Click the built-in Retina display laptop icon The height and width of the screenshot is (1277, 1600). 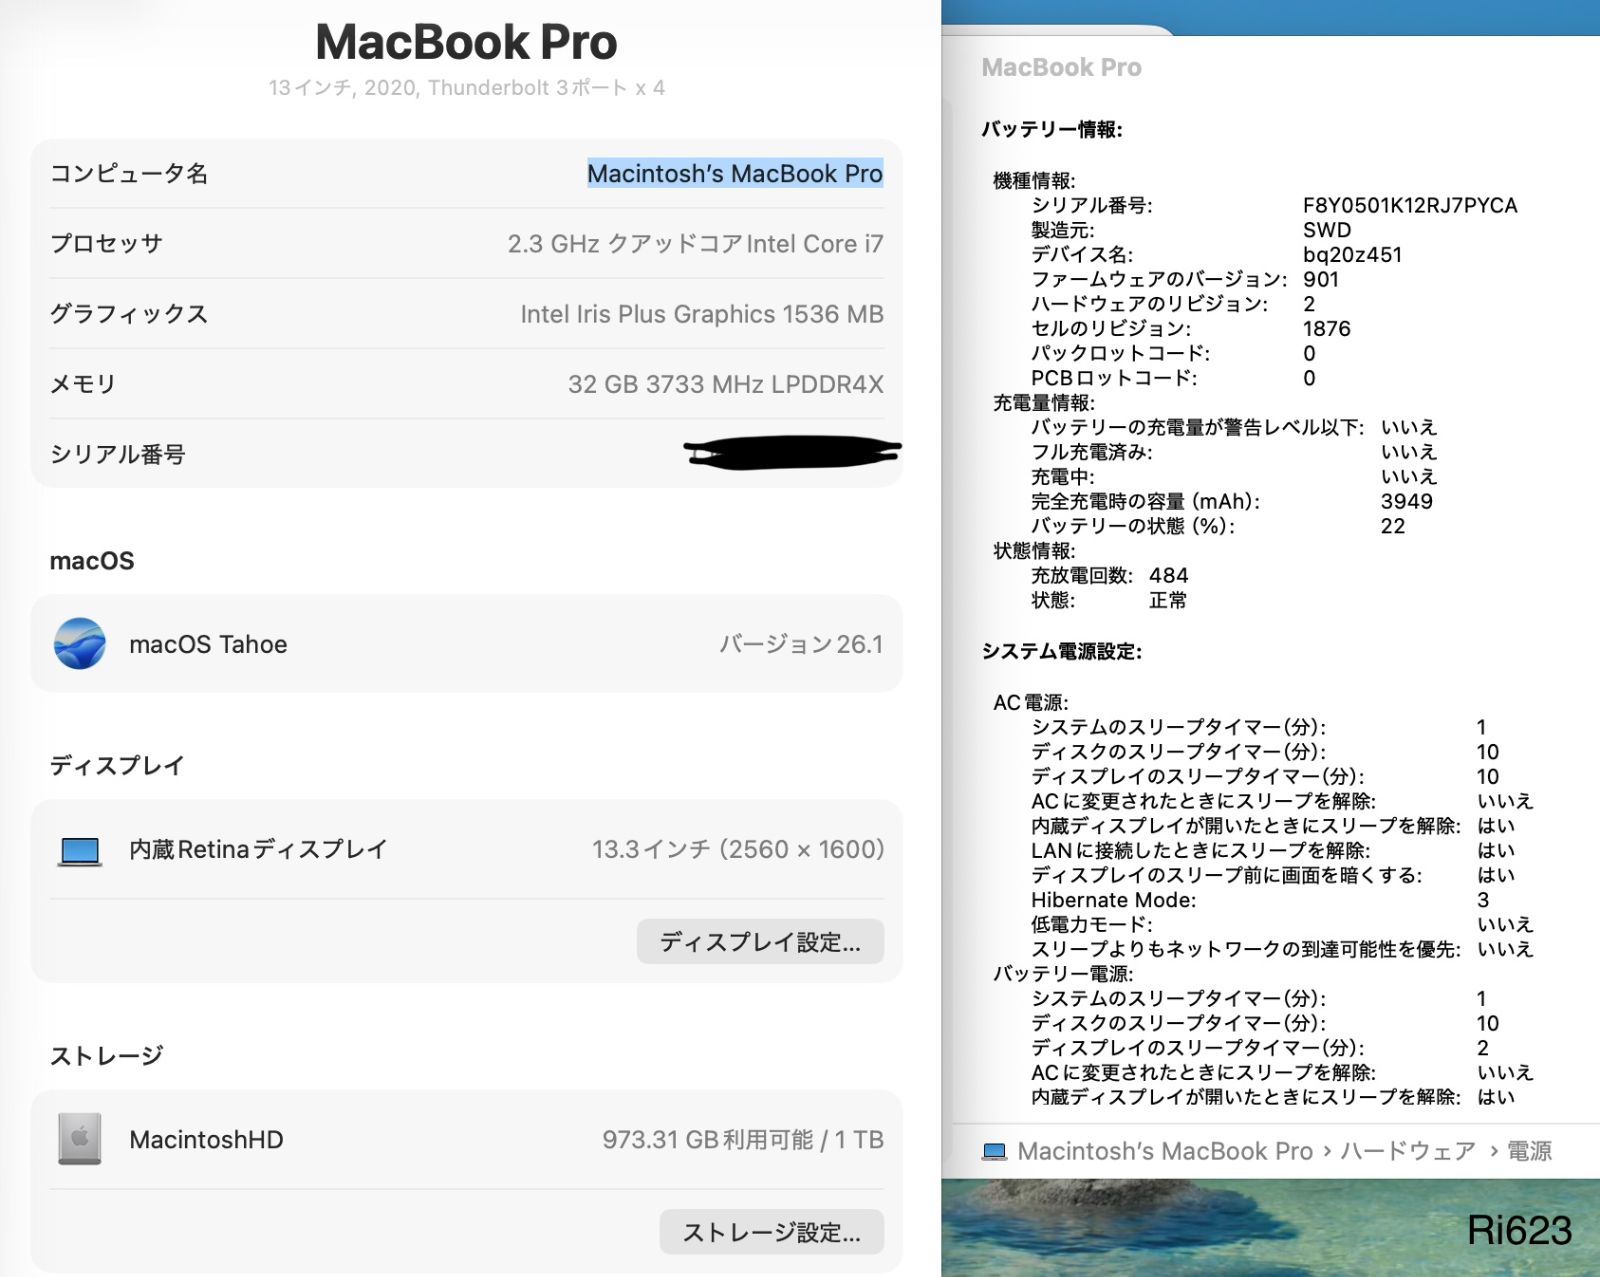pos(80,851)
